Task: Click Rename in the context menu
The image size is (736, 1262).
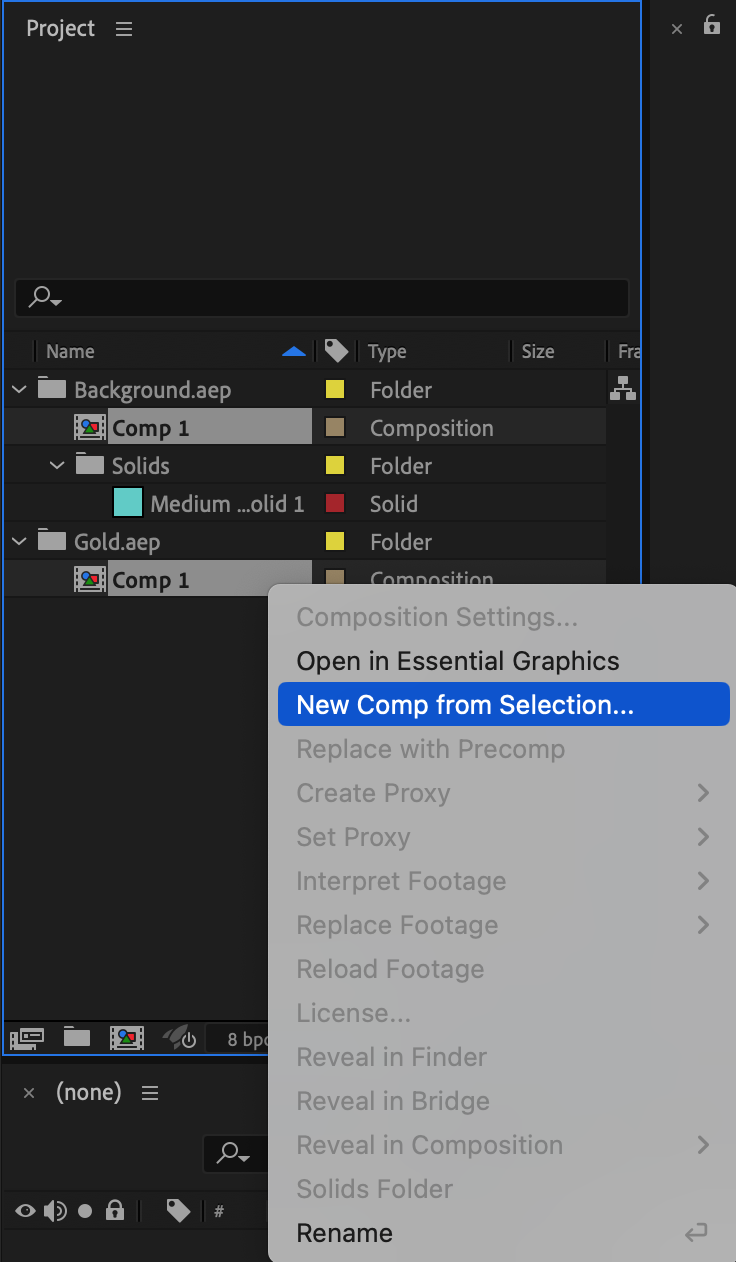Action: 345,1233
